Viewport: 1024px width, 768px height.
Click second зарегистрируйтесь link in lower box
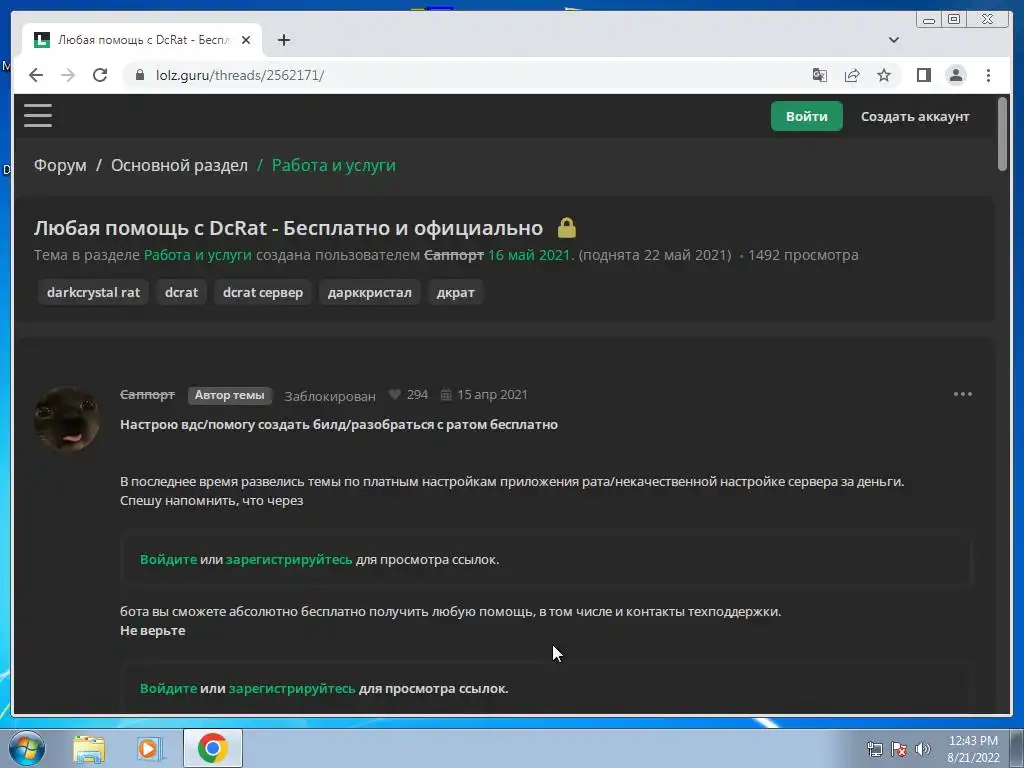292,689
